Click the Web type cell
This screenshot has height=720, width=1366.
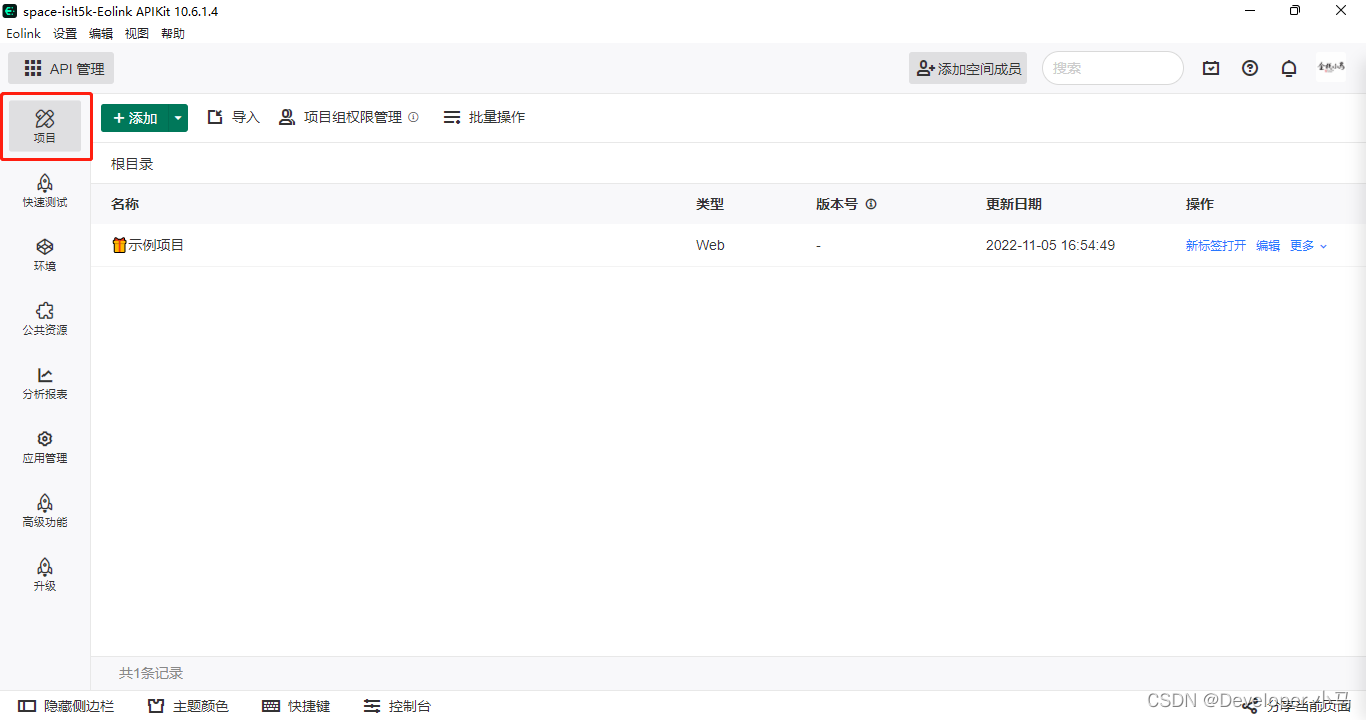(x=710, y=245)
